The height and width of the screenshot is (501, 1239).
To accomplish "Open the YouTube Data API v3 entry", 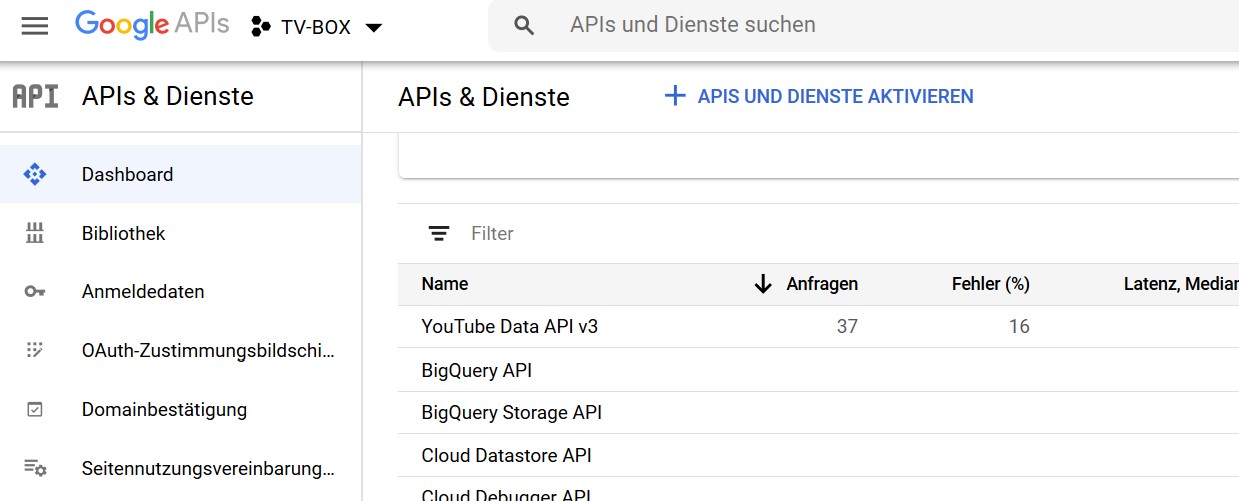I will pos(510,326).
